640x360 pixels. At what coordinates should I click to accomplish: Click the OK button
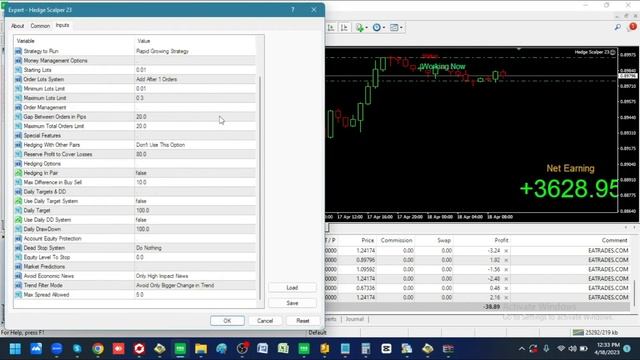coord(227,321)
